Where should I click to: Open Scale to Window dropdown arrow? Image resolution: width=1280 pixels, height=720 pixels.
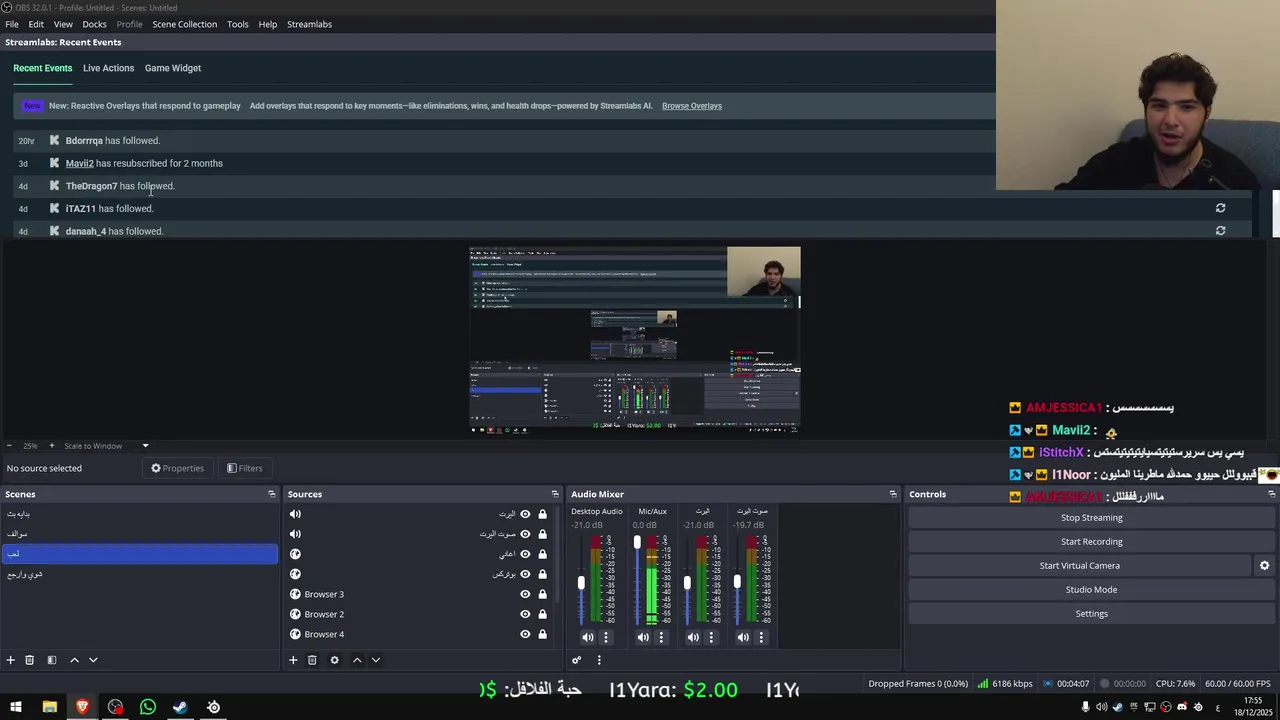[x=145, y=446]
